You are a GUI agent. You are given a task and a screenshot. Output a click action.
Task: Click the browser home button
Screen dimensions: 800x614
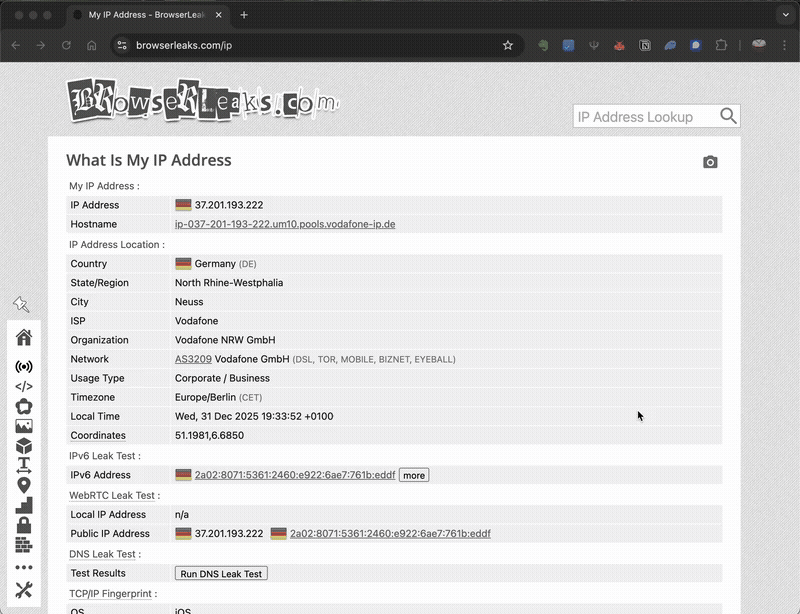(91, 45)
